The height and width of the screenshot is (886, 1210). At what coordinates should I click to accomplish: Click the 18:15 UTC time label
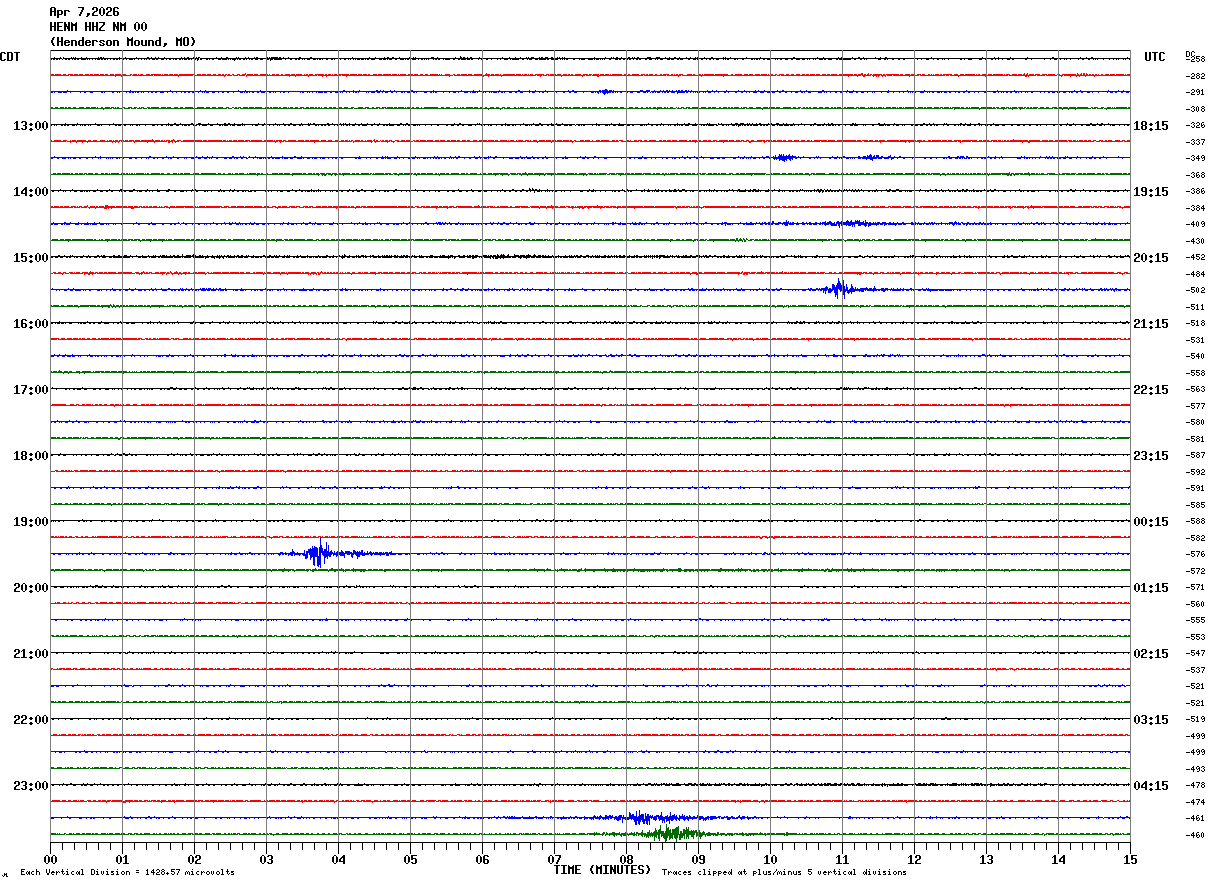tap(1150, 125)
